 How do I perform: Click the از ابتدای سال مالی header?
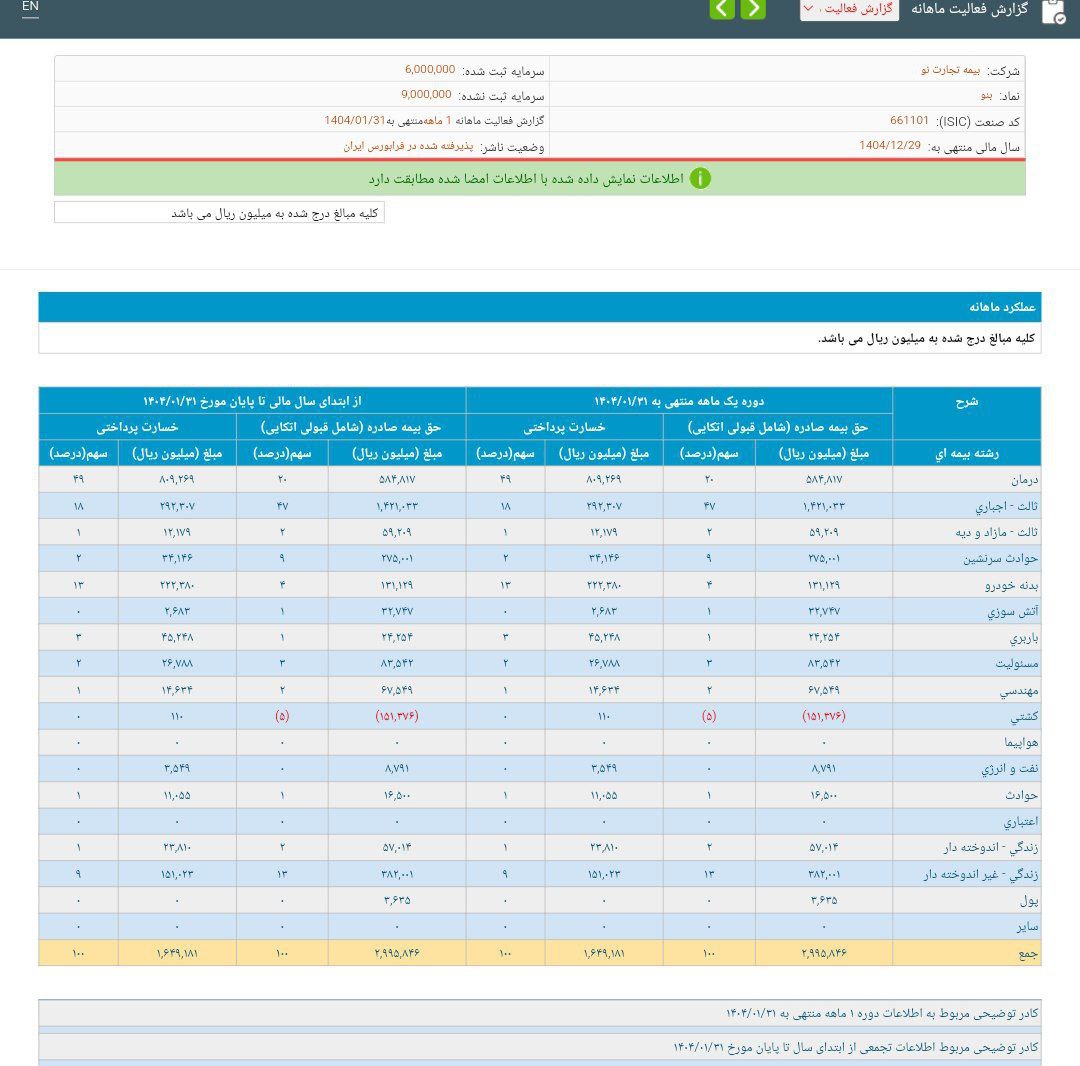(252, 401)
